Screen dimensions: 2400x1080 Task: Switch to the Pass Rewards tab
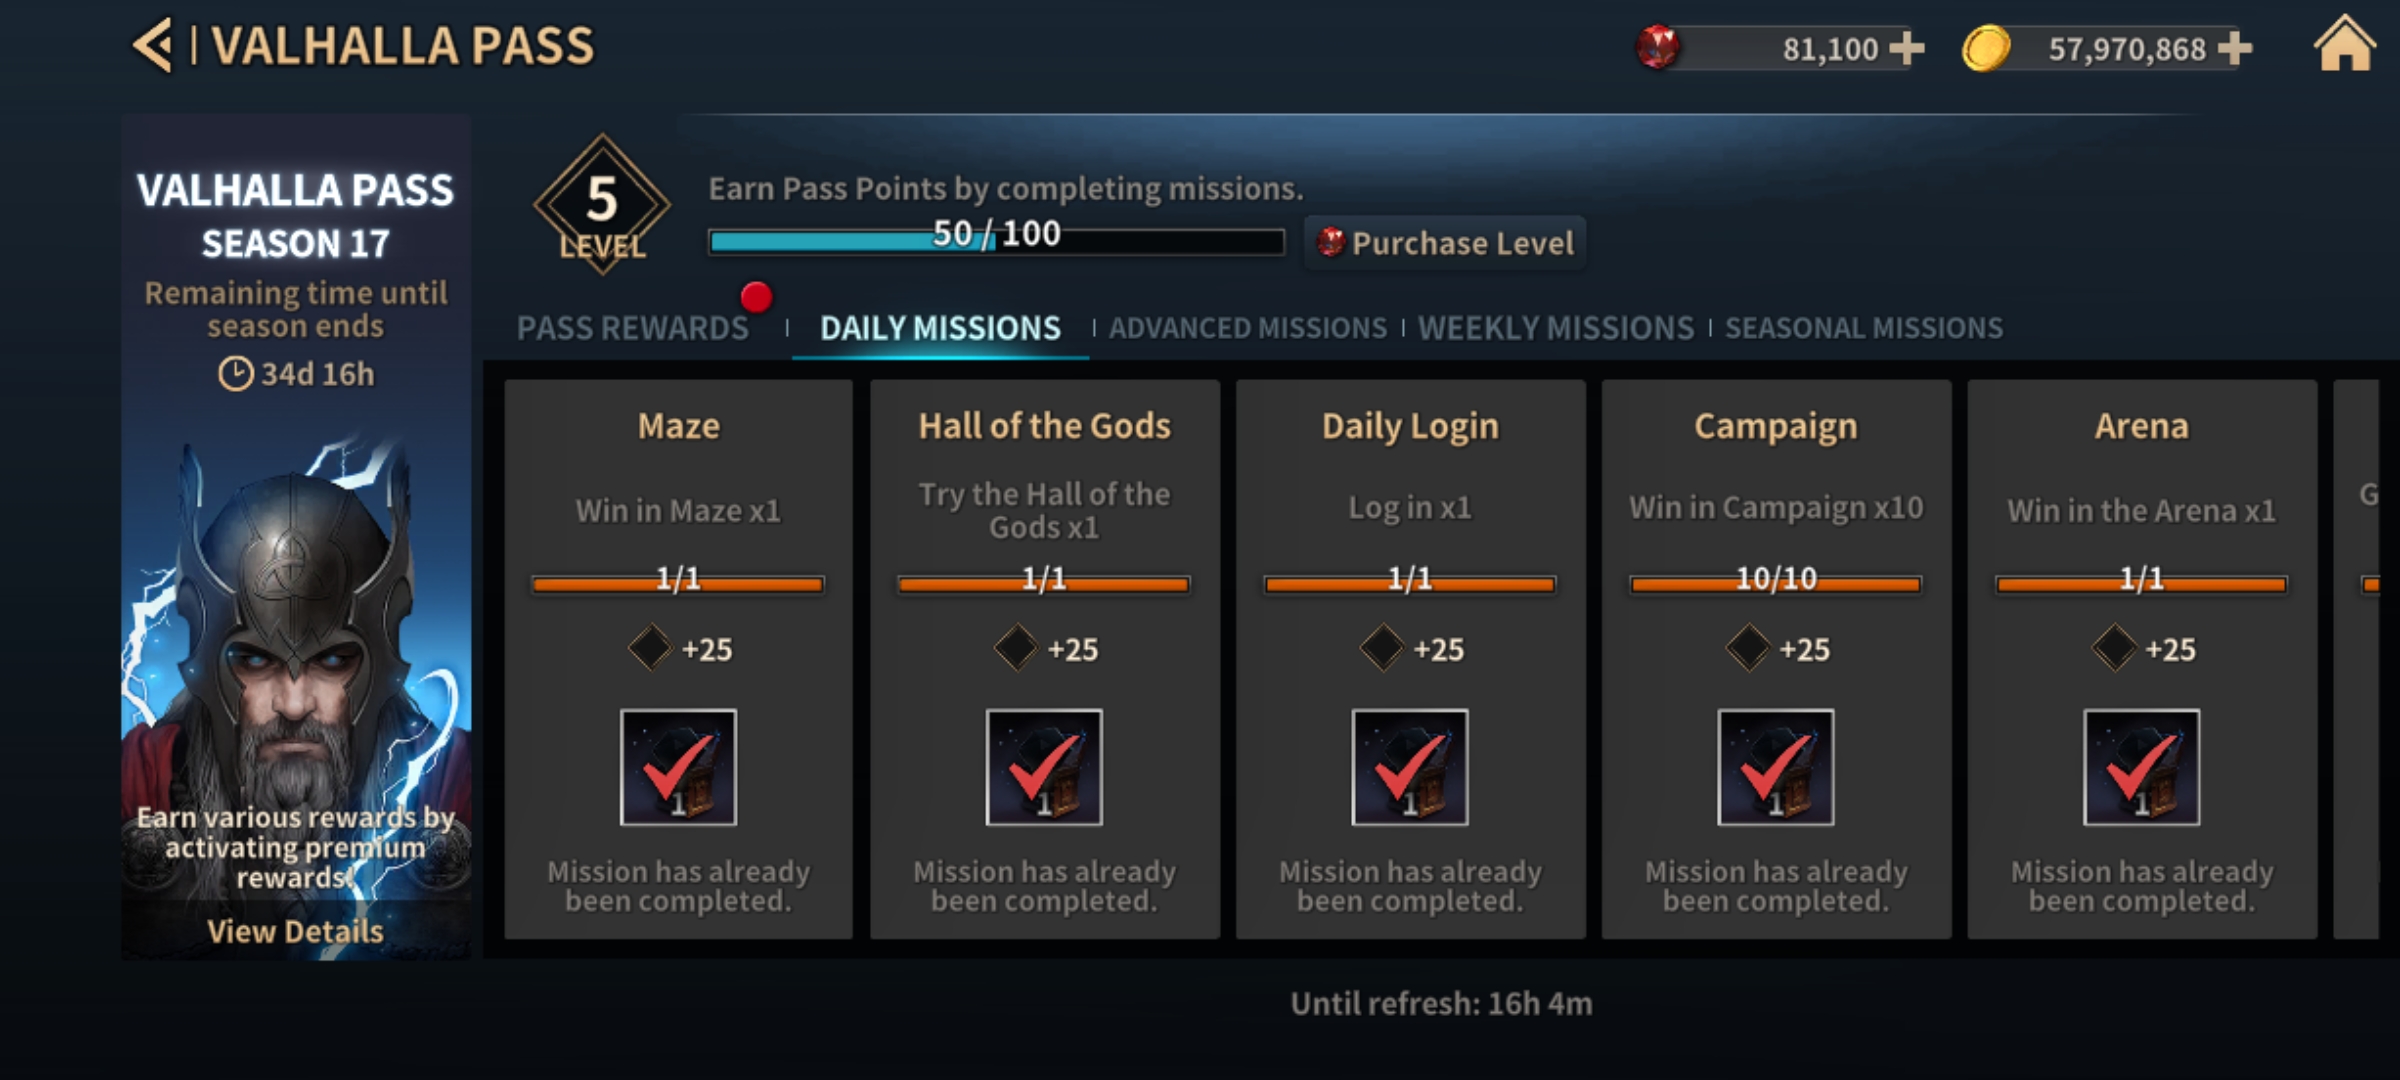tap(632, 328)
